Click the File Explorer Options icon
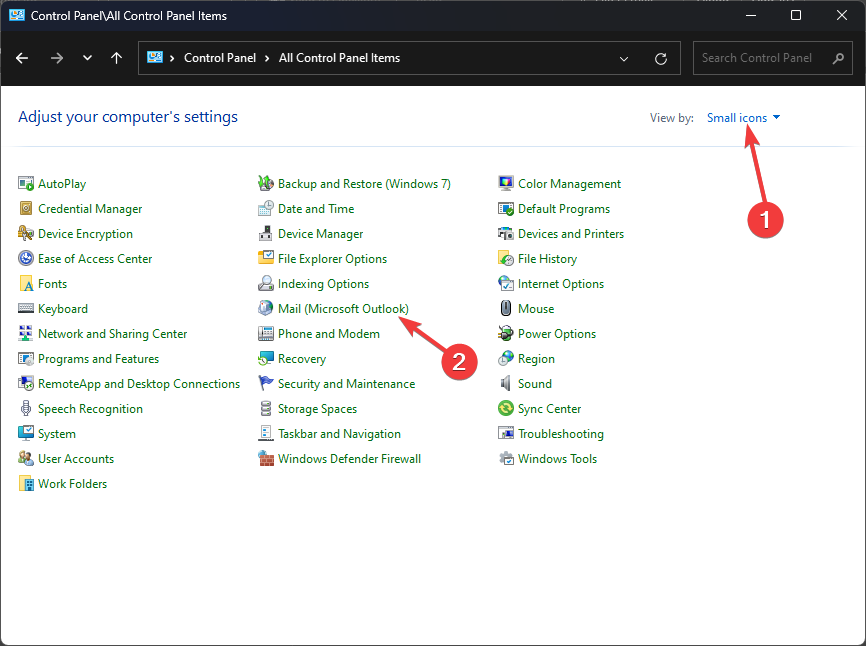Screen dimensions: 866x646 click(266, 258)
